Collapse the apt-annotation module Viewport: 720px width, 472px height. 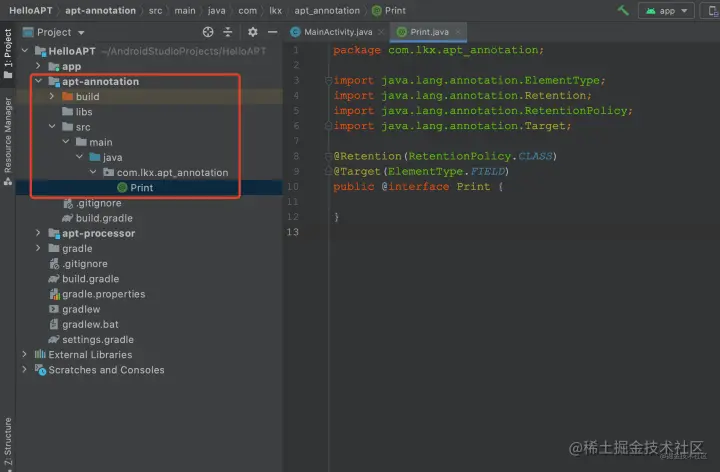39,81
